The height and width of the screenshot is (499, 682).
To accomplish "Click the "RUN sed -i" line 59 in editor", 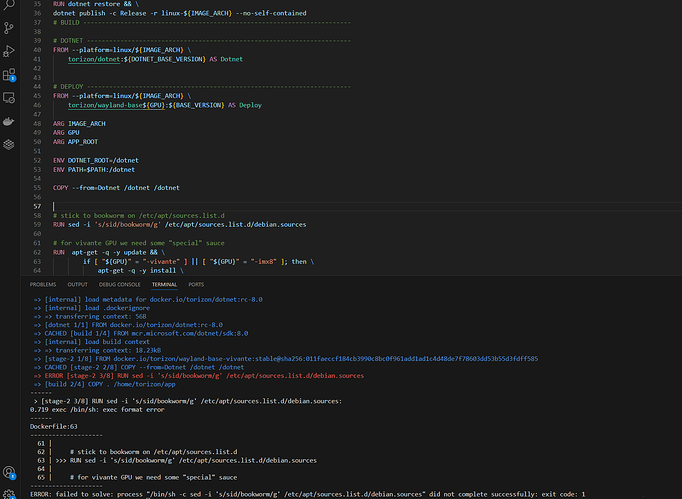I will pyautogui.click(x=180, y=224).
